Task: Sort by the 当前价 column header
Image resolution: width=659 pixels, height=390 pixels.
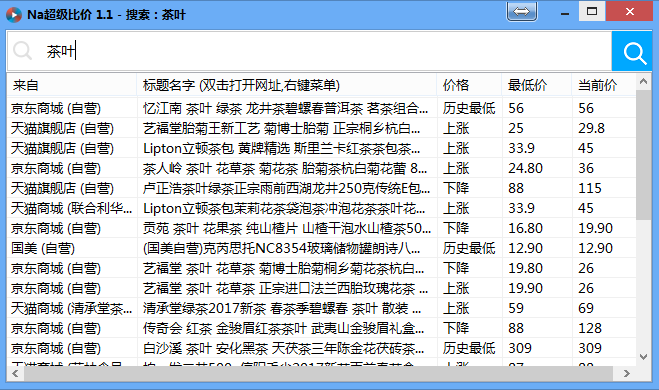Action: [x=604, y=85]
